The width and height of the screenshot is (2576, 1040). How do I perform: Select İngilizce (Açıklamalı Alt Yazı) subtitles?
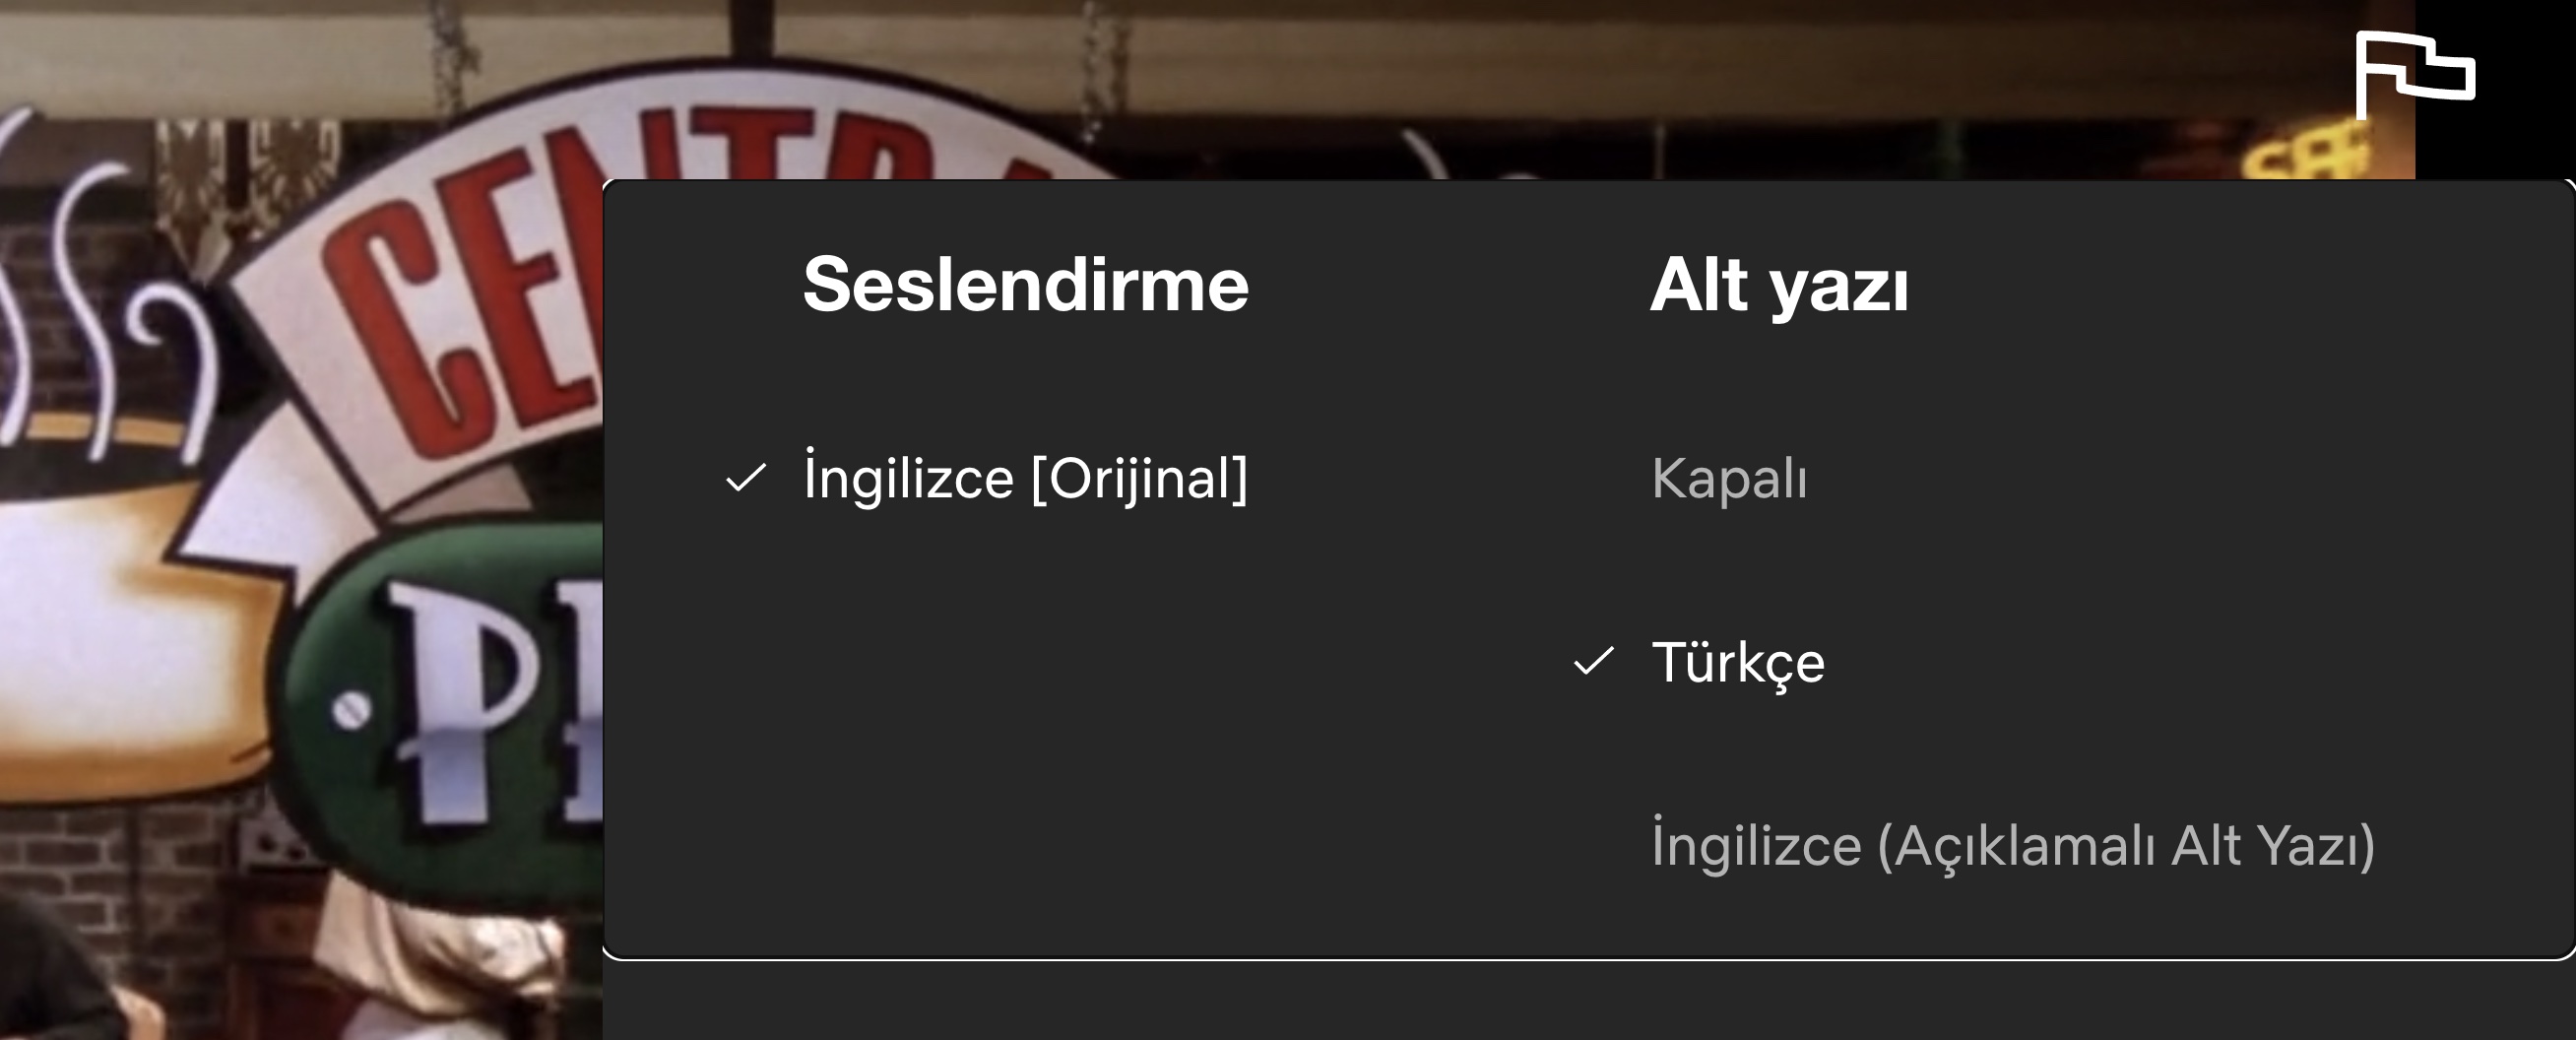point(2013,845)
